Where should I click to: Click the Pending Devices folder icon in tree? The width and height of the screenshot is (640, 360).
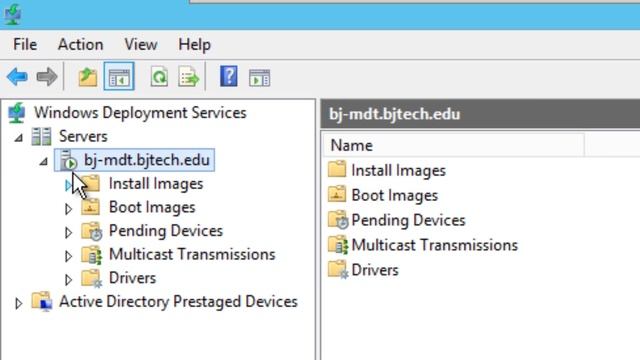[91, 231]
